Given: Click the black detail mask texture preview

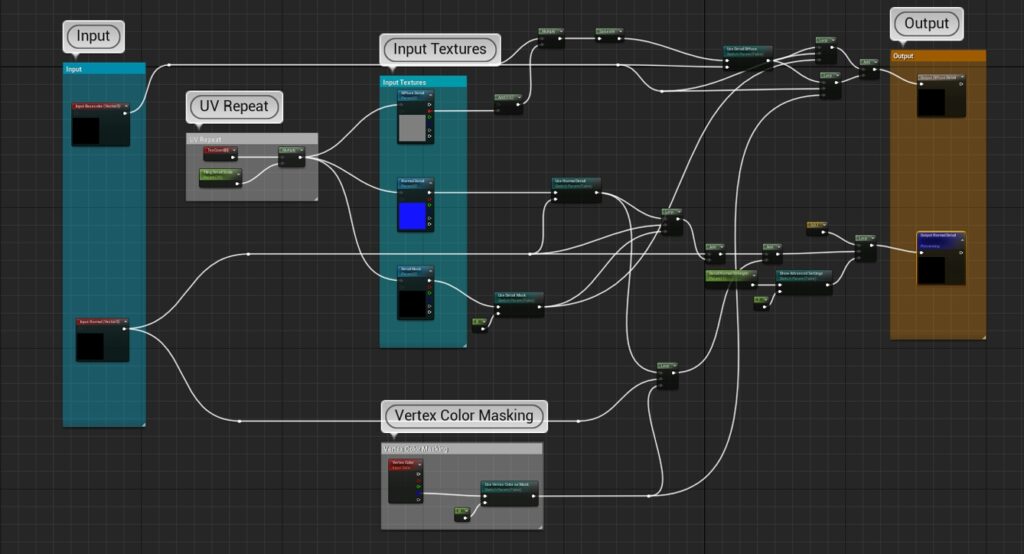Looking at the screenshot, I should point(411,304).
